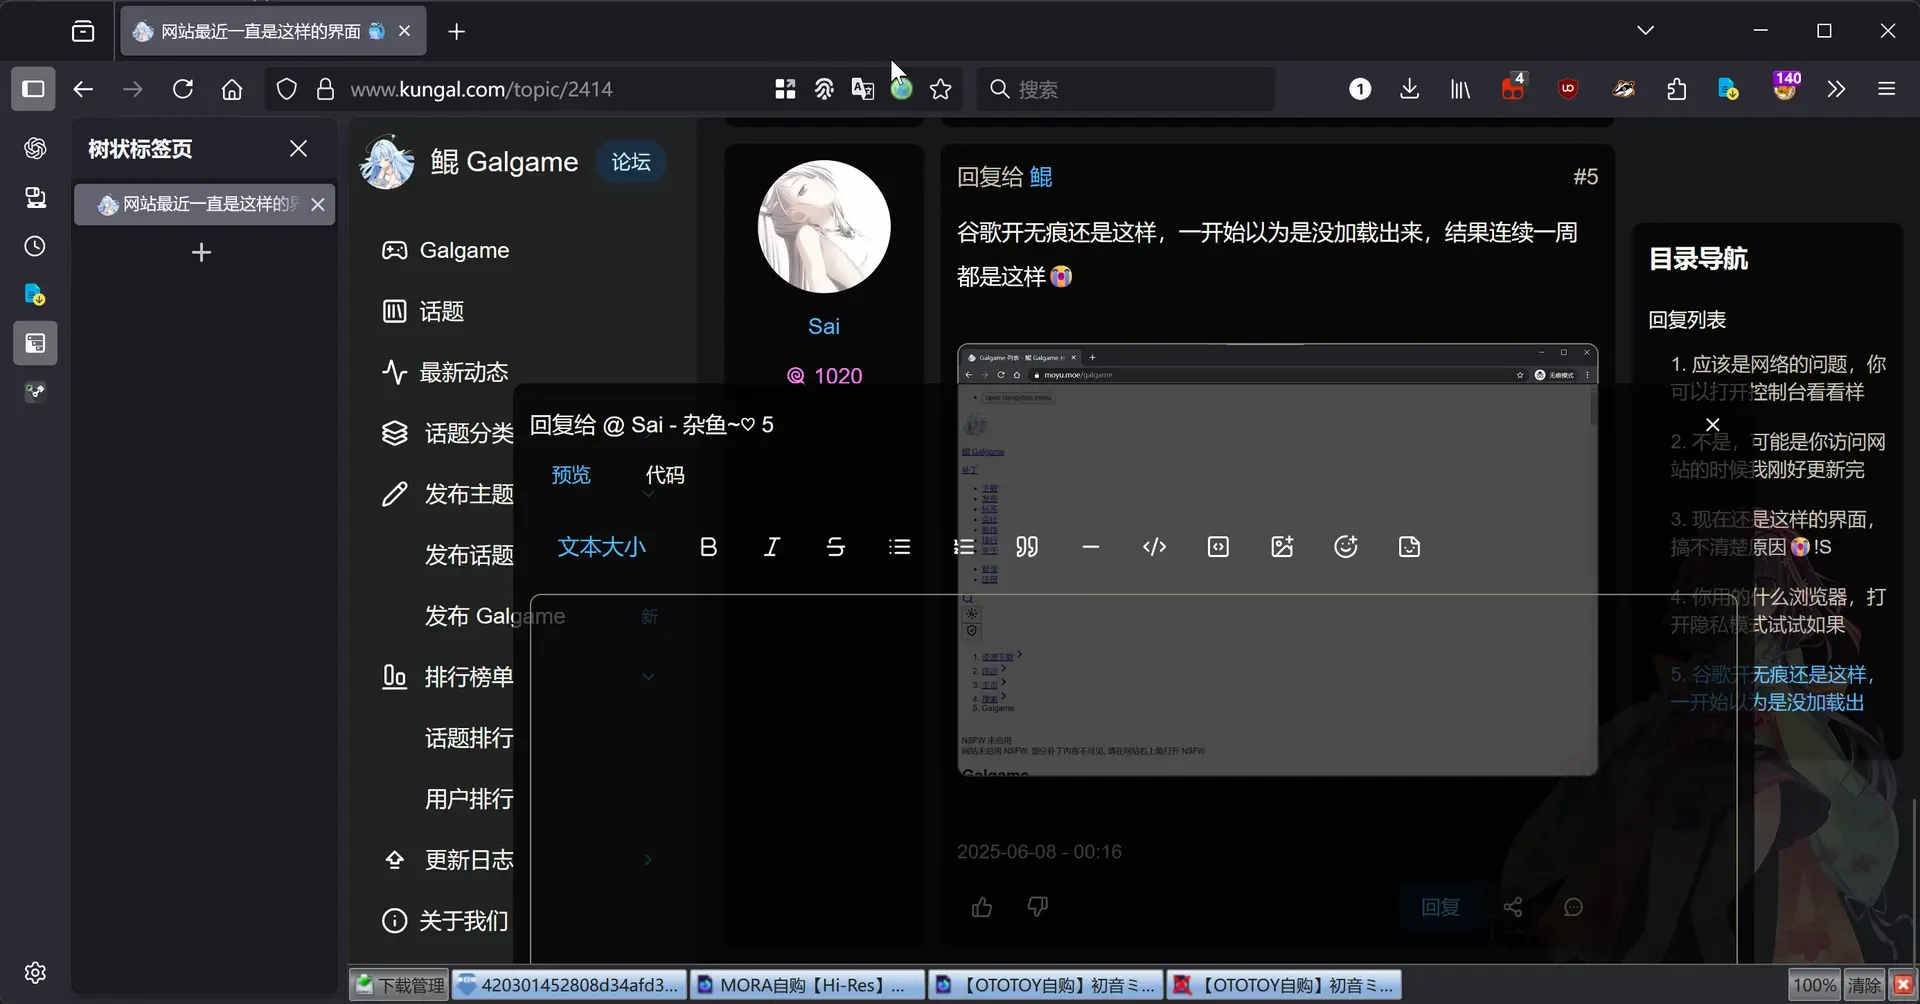This screenshot has width=1920, height=1004.
Task: Open browser downloads panel
Action: [x=1409, y=89]
